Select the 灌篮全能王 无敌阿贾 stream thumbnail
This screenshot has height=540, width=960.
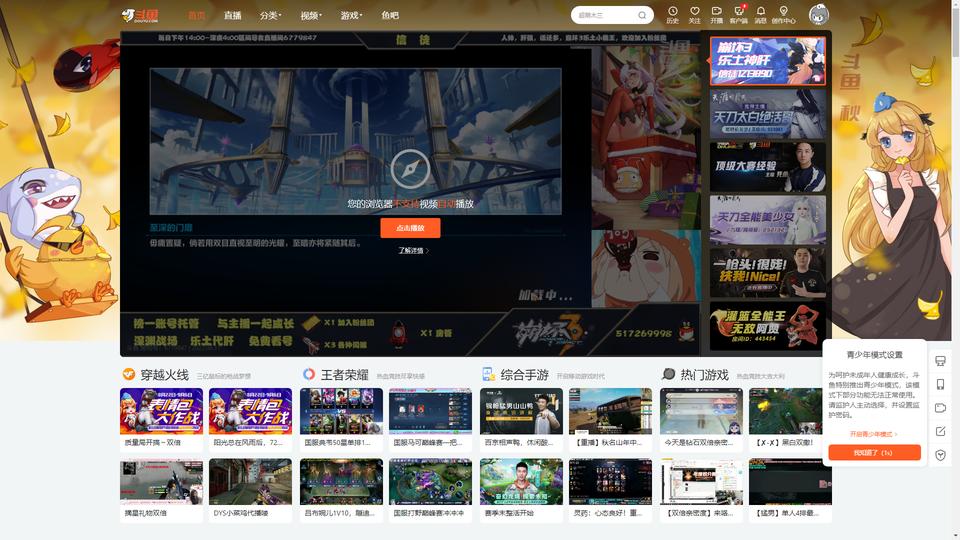click(768, 326)
